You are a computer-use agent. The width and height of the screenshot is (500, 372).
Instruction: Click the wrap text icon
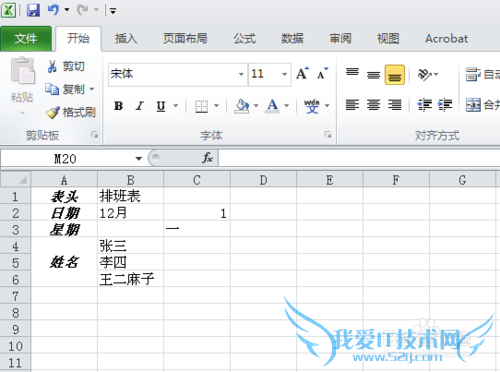[x=473, y=74]
